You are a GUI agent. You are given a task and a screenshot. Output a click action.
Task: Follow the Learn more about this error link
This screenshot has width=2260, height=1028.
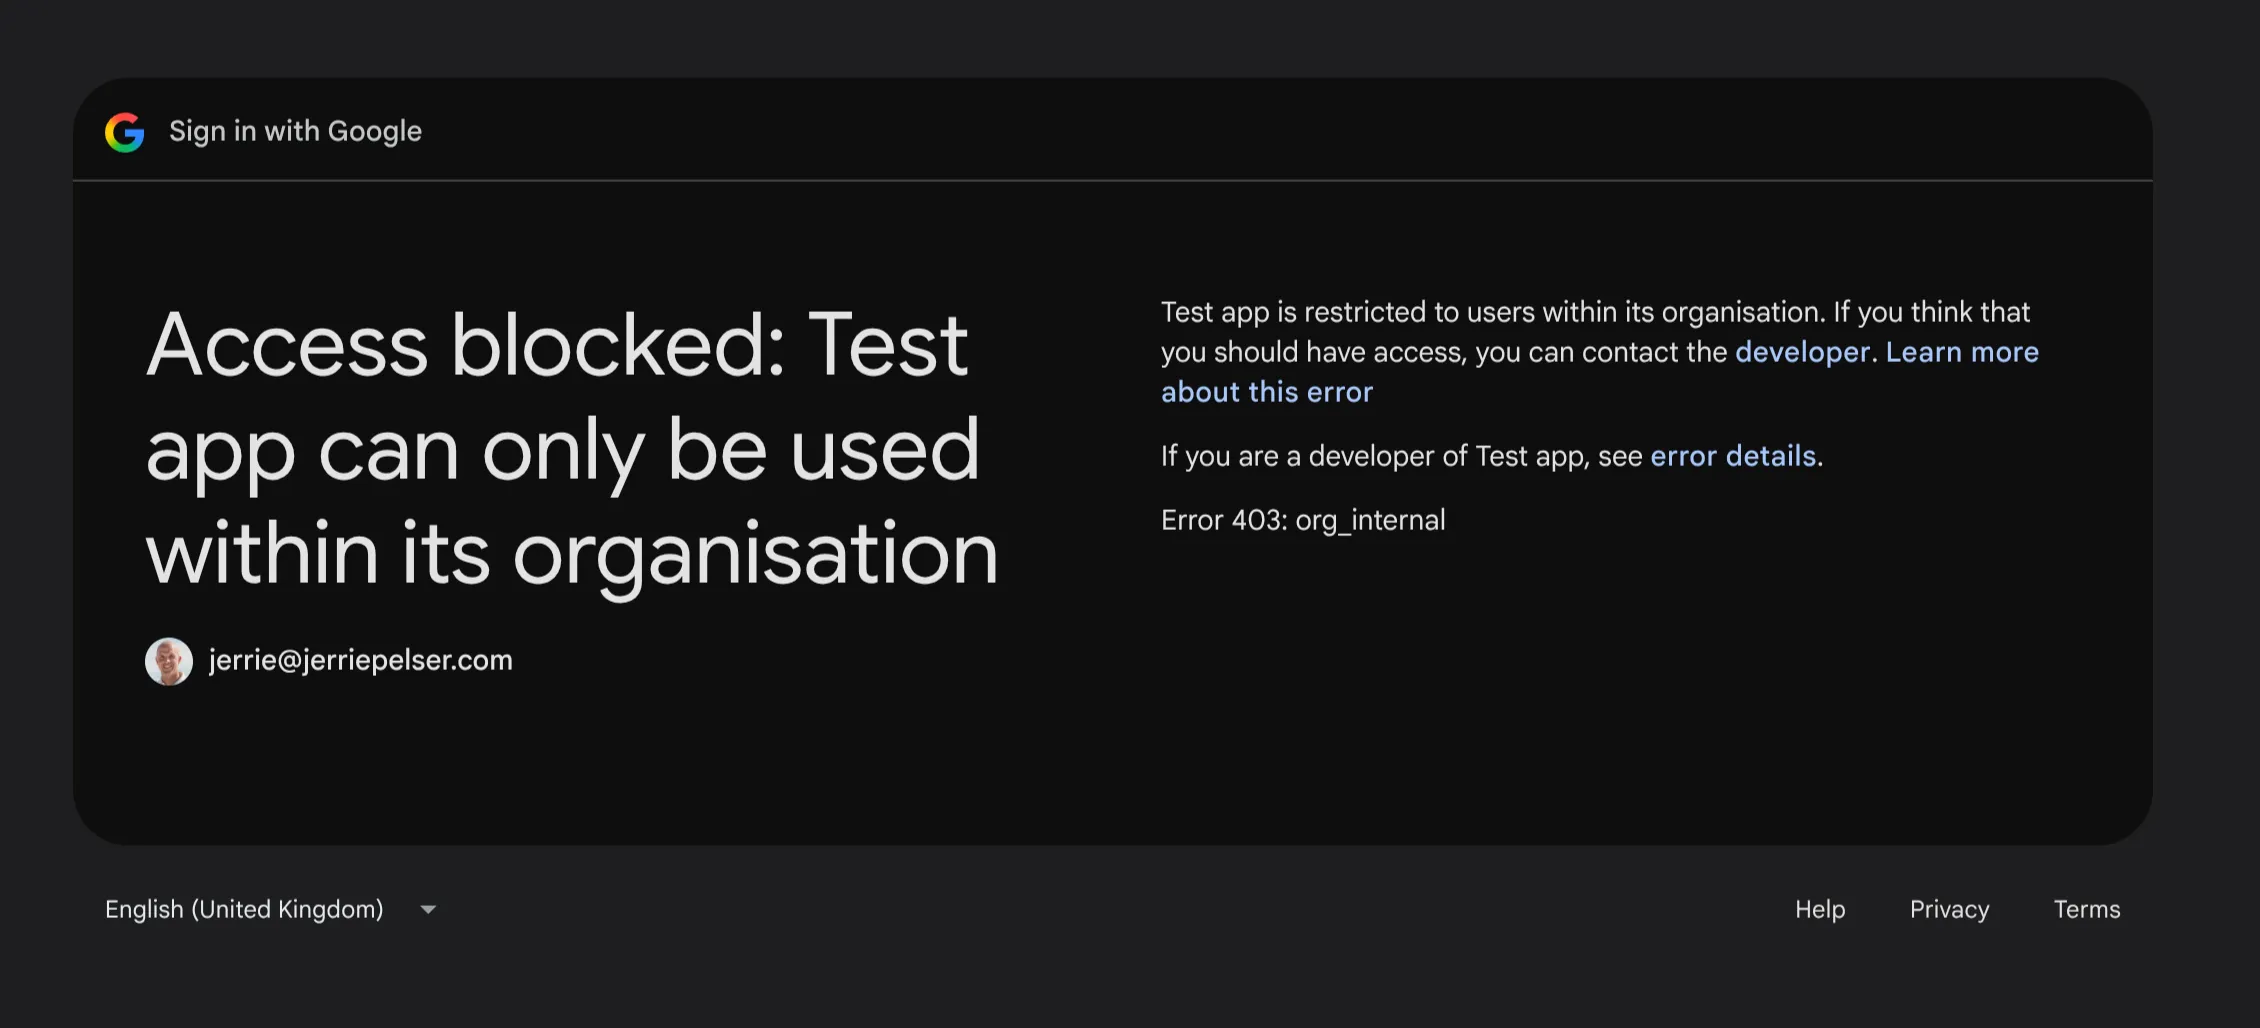(1600, 372)
